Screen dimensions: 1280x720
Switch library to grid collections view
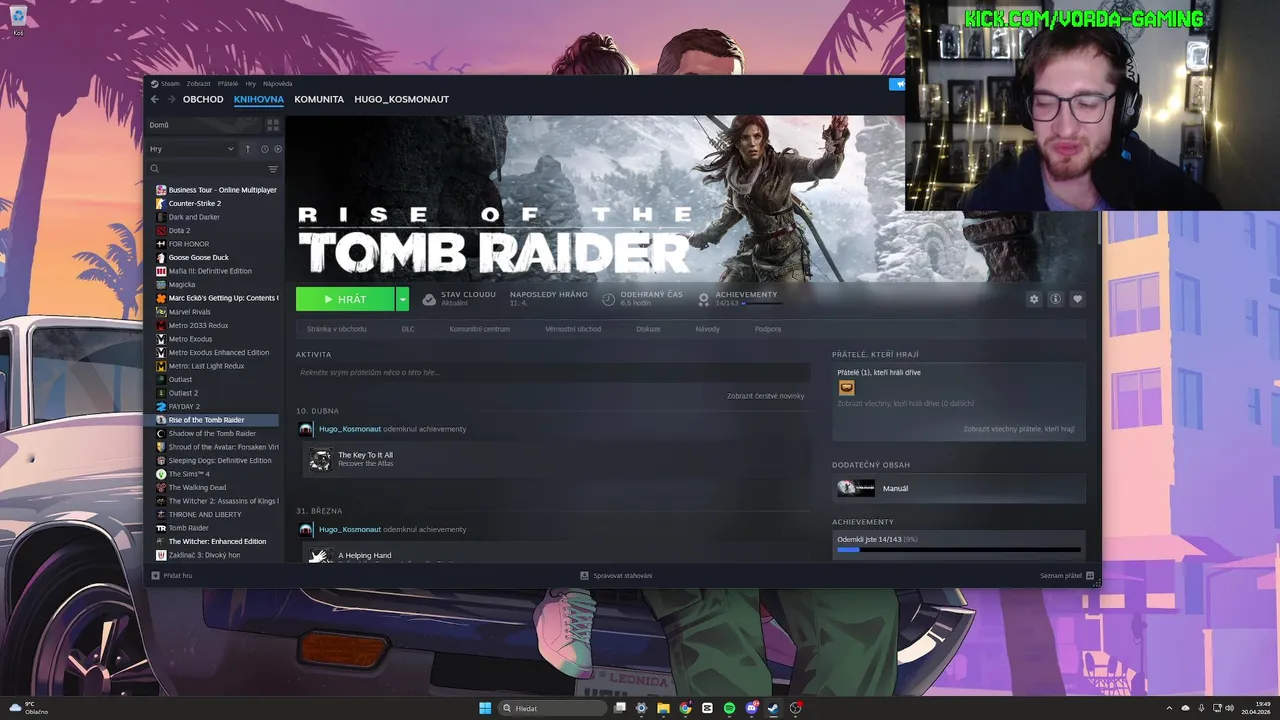click(272, 125)
